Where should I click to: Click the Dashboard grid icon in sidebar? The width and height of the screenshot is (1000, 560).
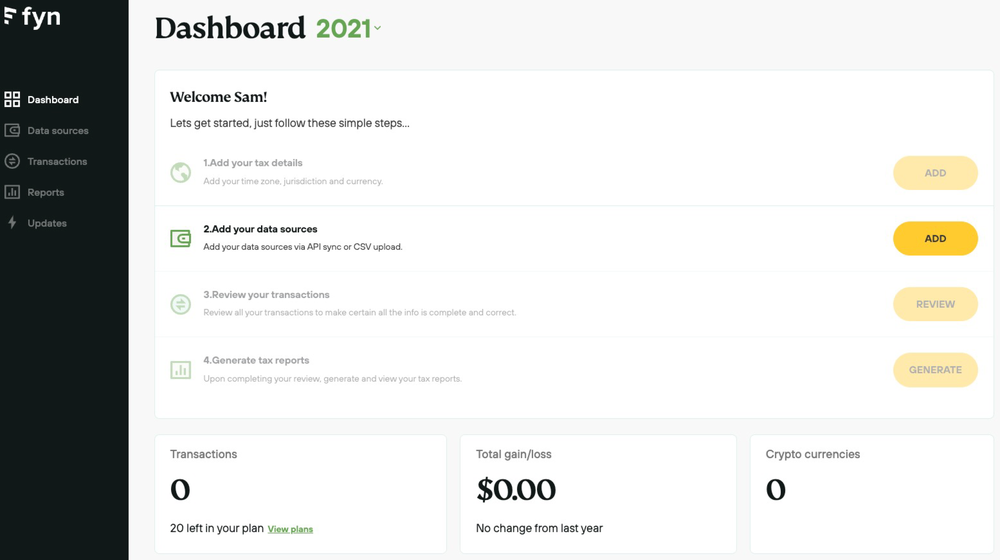12,100
